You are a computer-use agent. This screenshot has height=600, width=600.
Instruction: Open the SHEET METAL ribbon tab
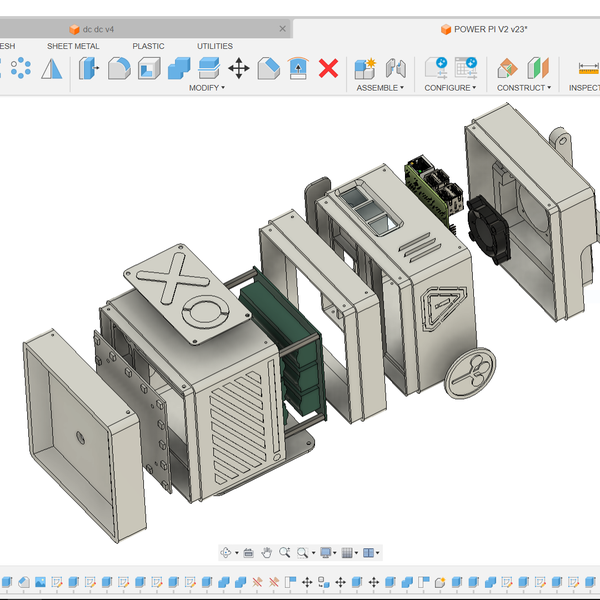click(73, 46)
